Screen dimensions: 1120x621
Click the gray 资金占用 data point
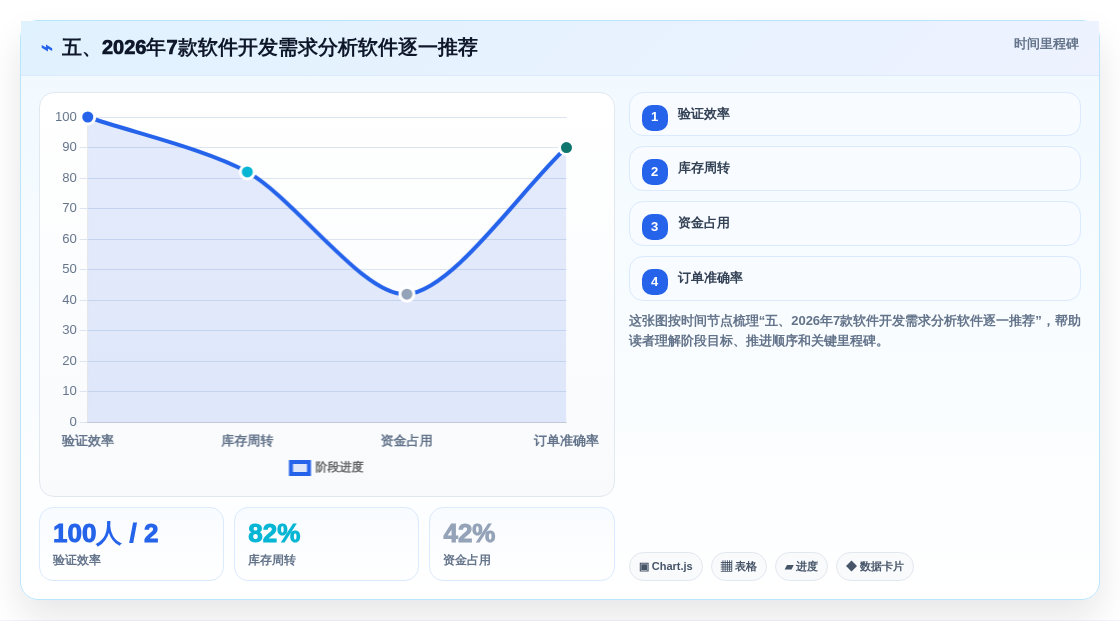click(406, 294)
